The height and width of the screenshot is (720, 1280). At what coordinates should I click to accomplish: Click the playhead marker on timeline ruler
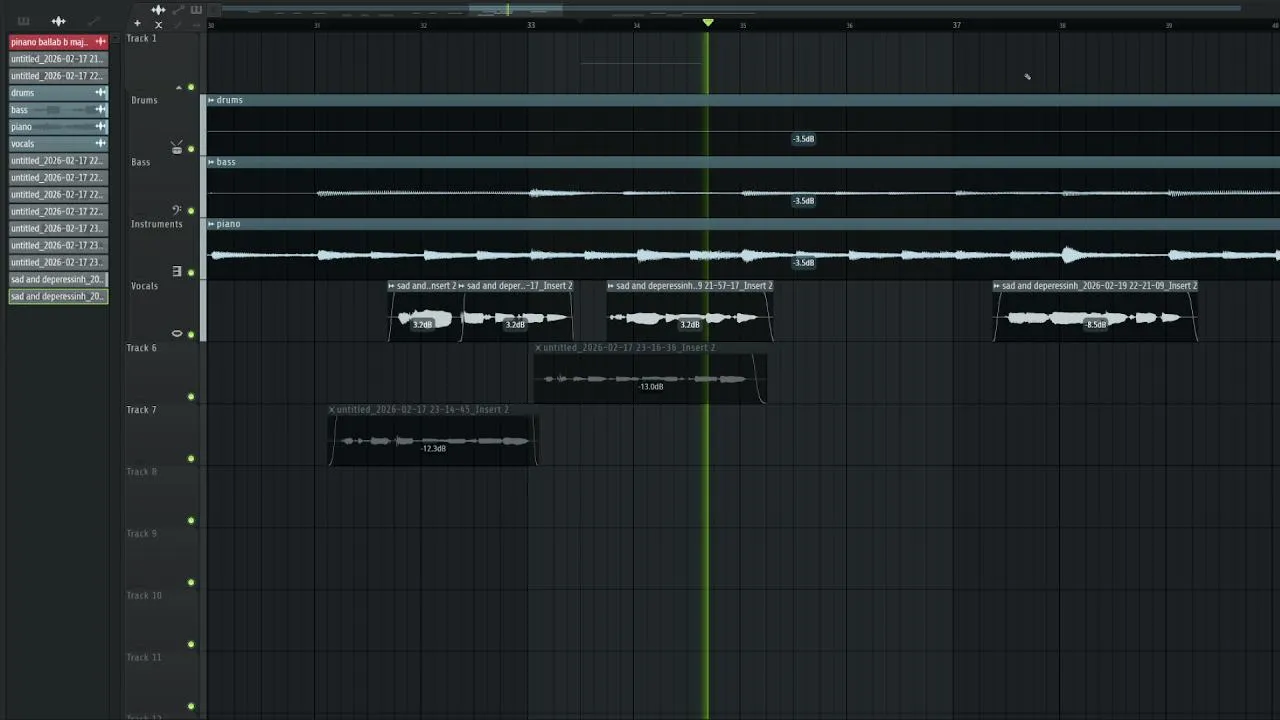tap(708, 22)
